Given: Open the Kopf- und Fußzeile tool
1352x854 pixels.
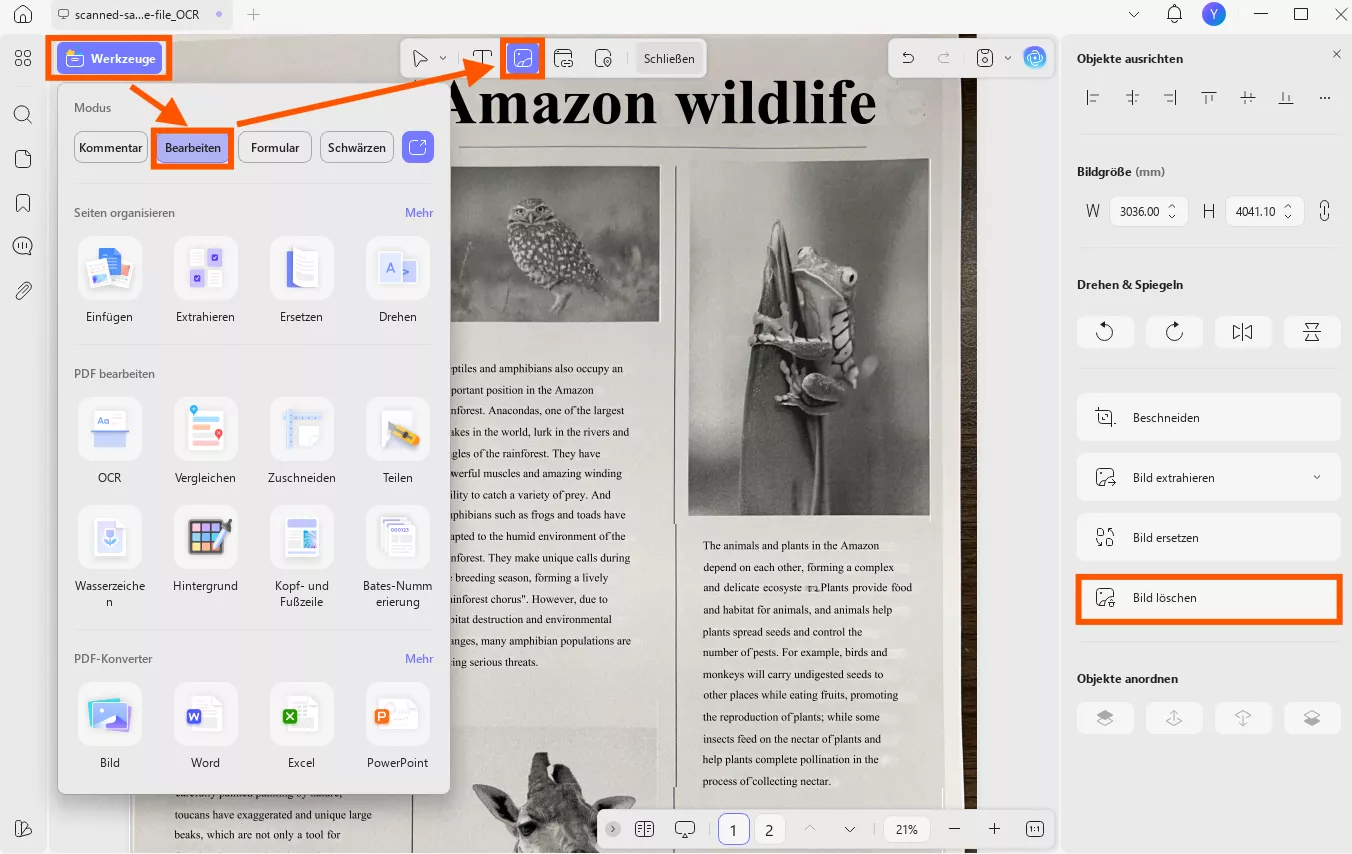Looking at the screenshot, I should (x=302, y=557).
